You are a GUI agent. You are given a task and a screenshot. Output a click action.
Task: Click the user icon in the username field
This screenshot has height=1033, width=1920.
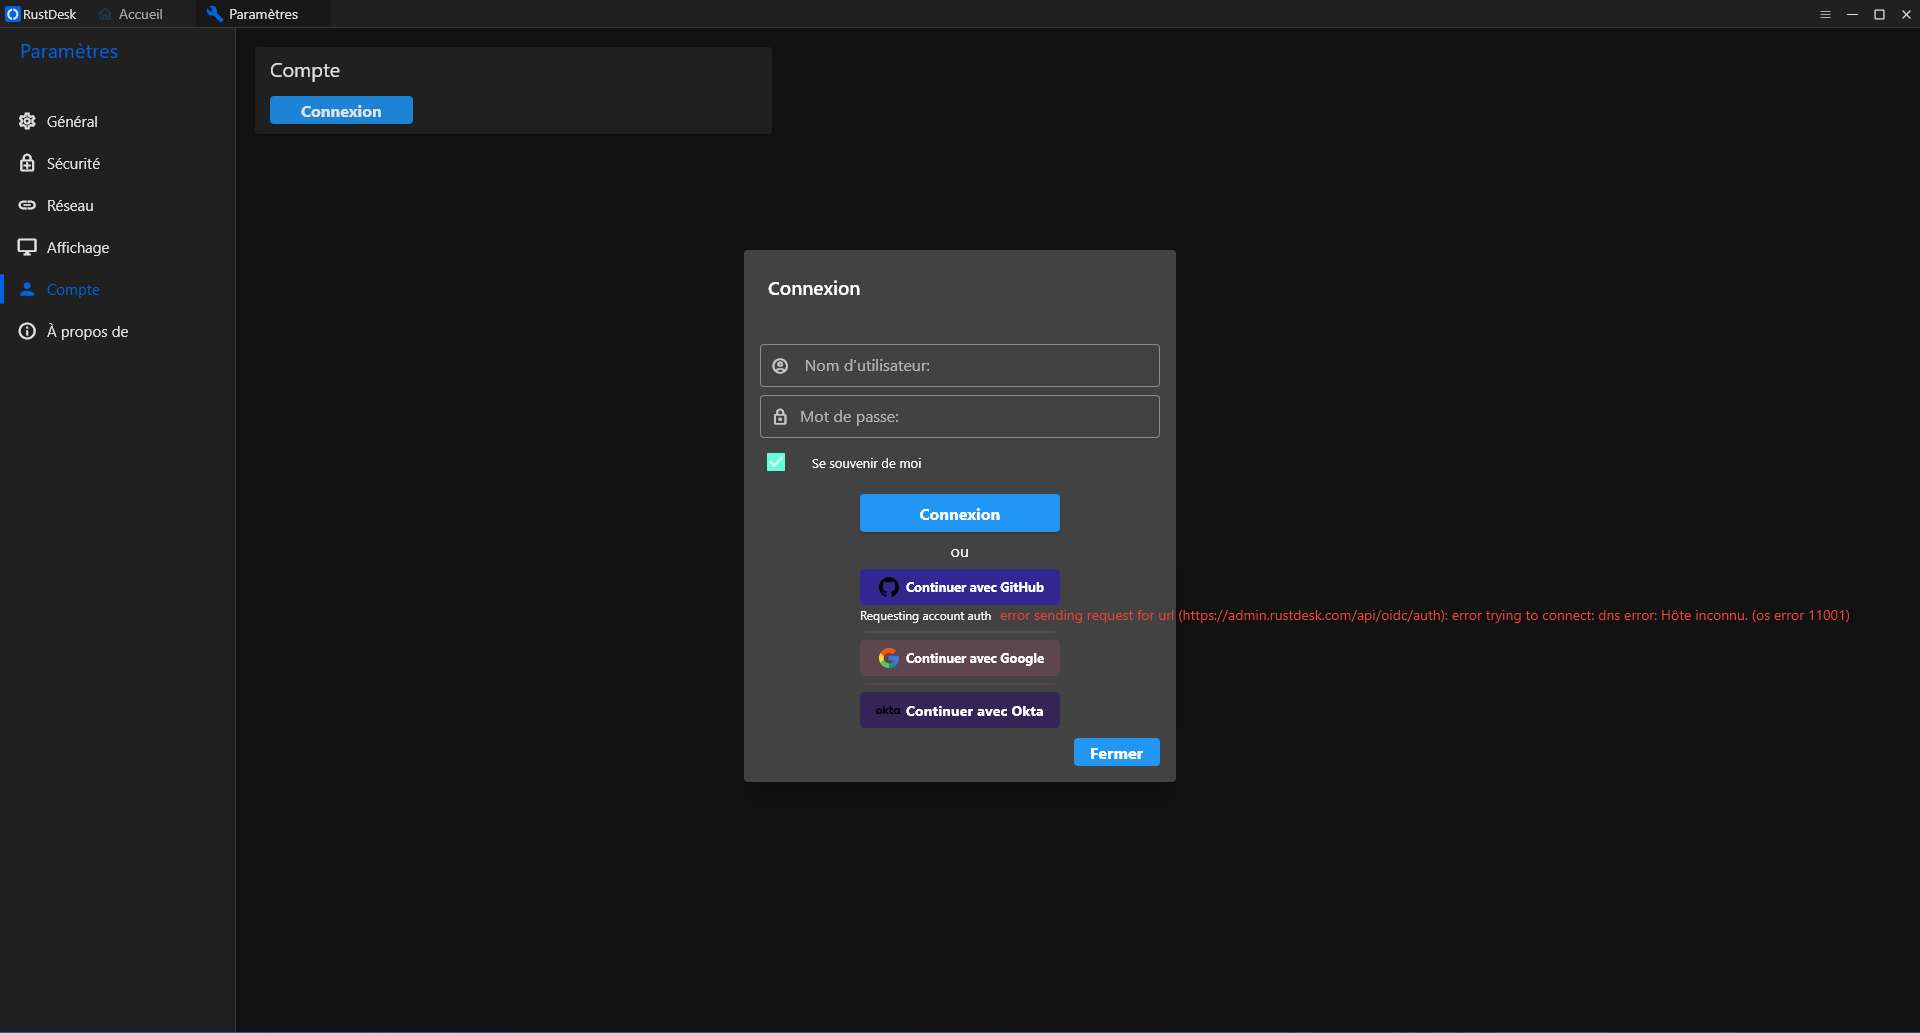coord(779,365)
